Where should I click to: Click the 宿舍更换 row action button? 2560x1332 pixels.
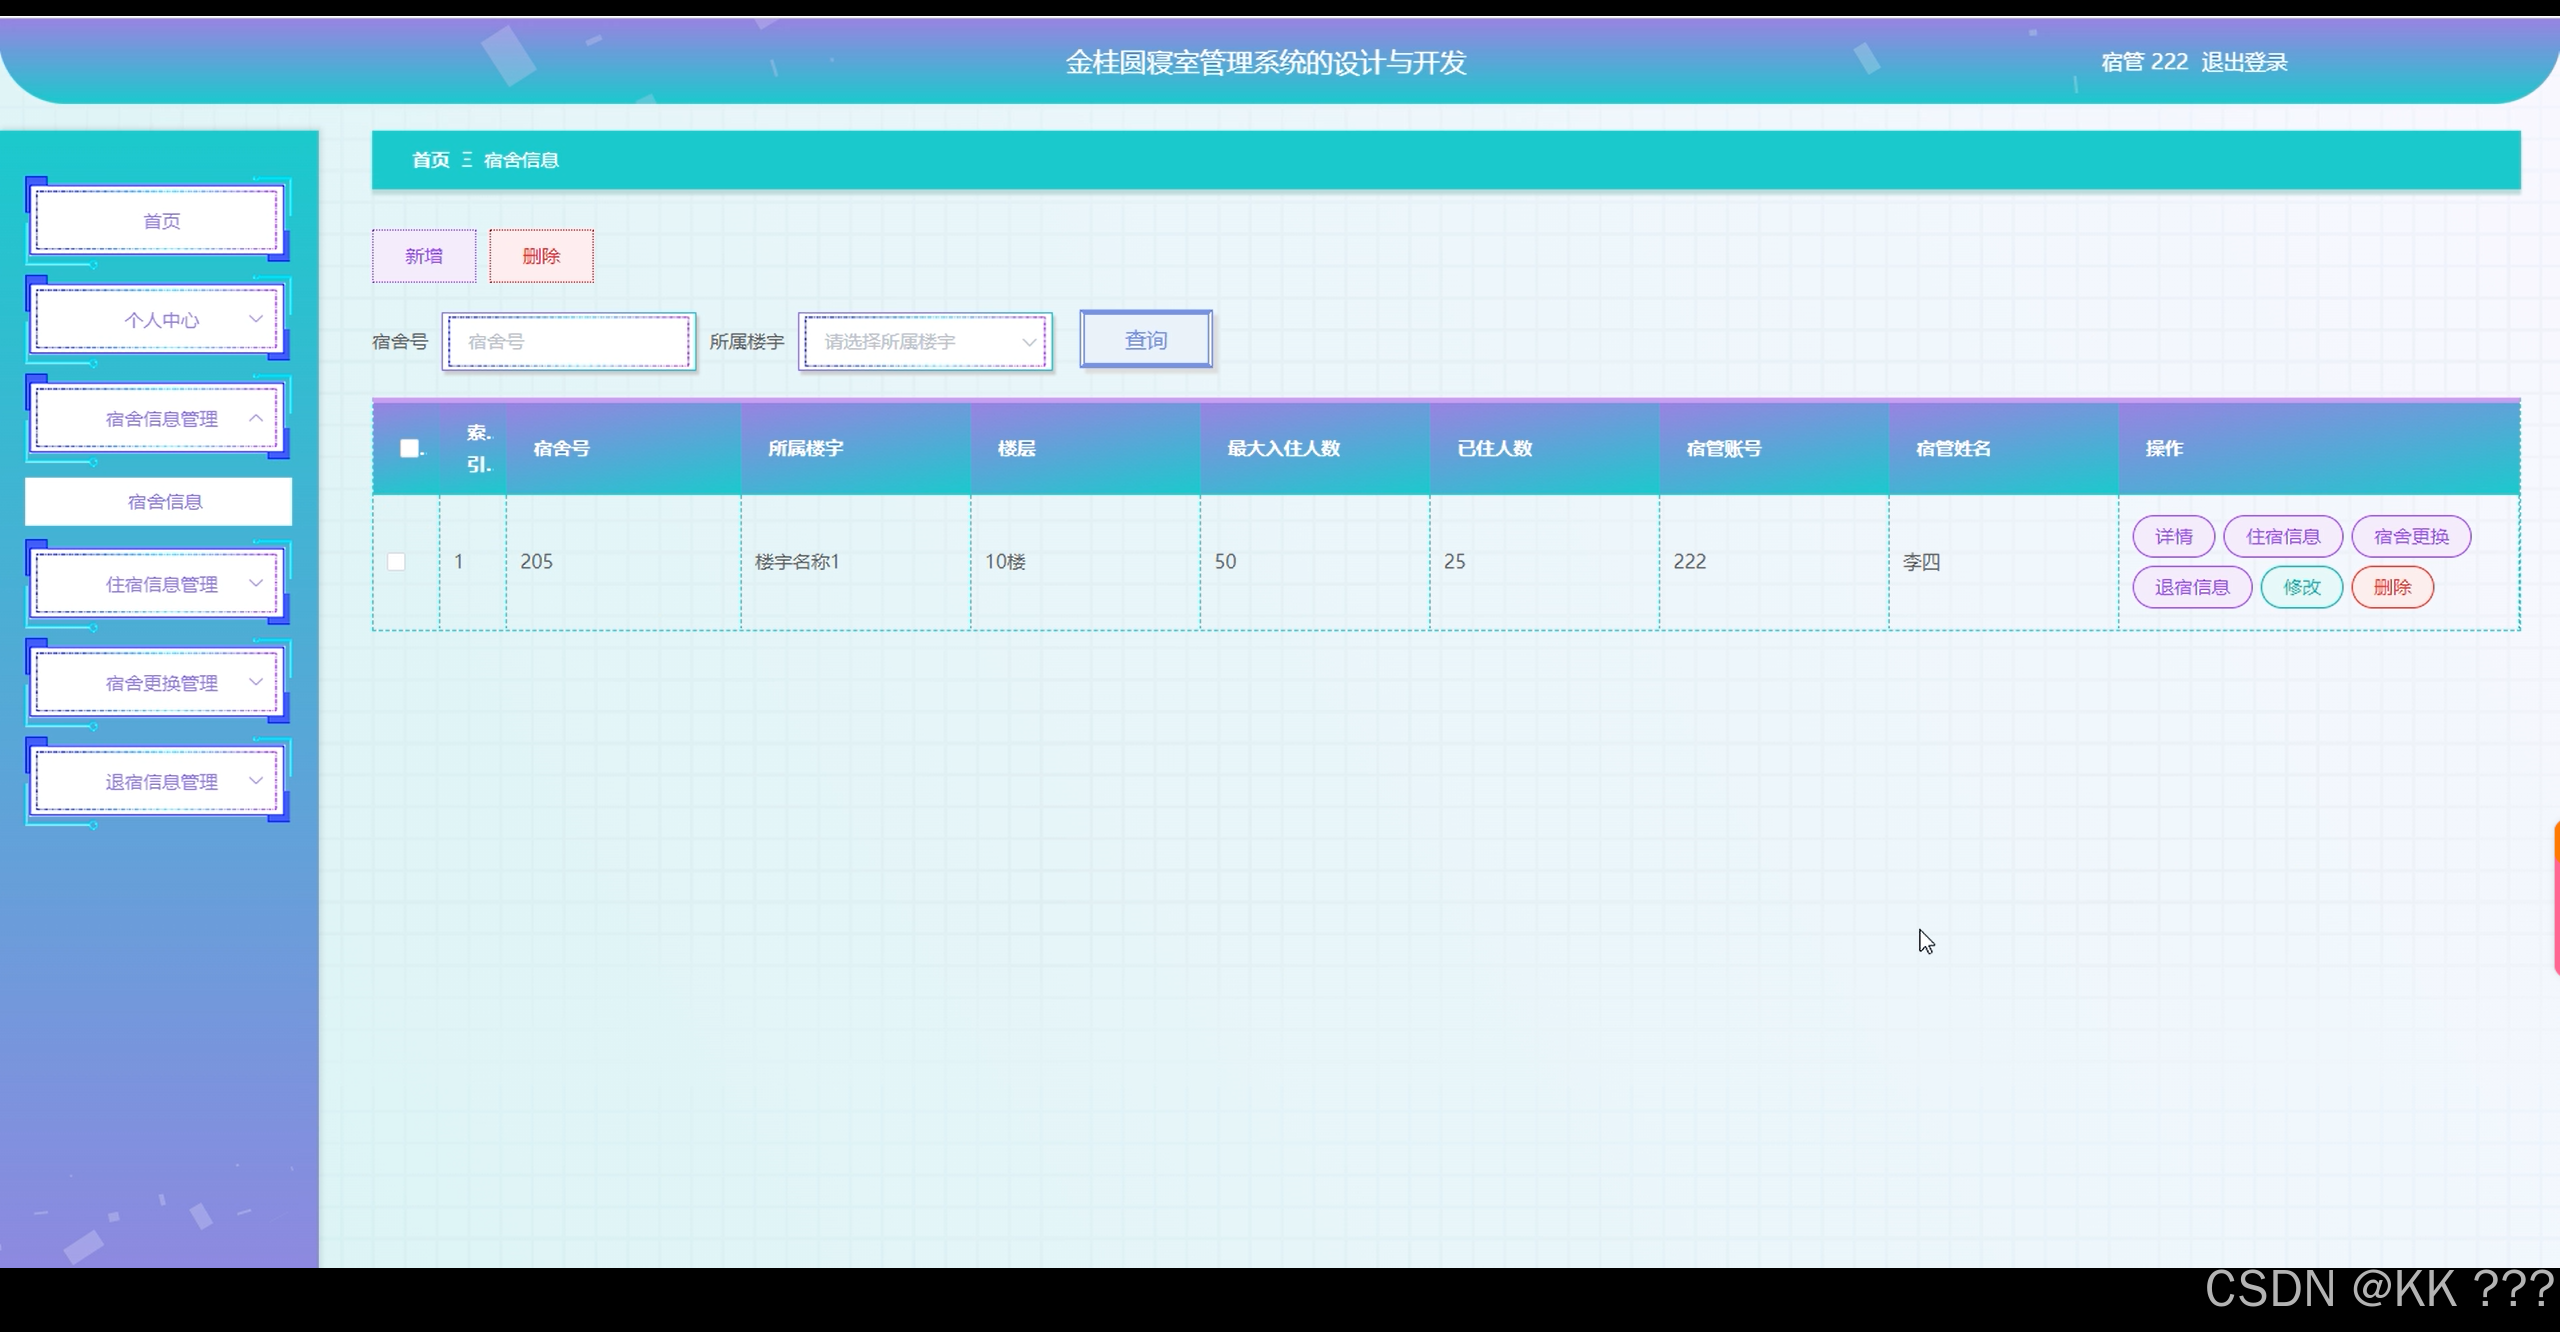(2410, 537)
